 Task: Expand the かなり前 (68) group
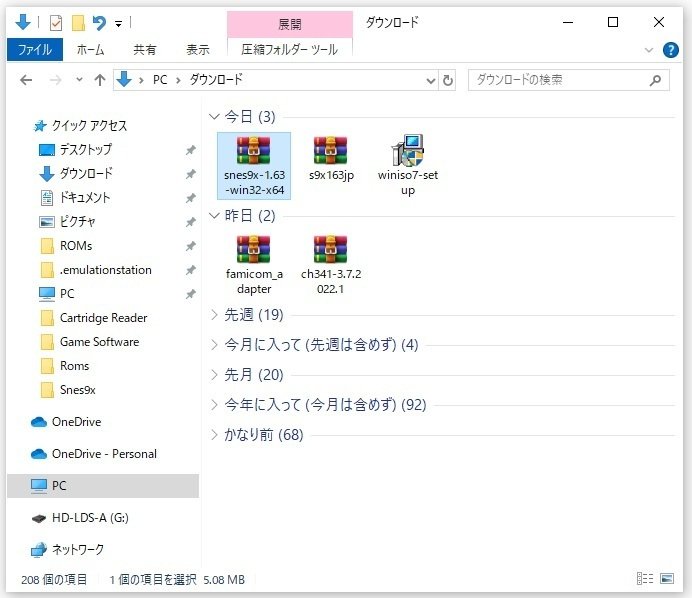pos(214,435)
